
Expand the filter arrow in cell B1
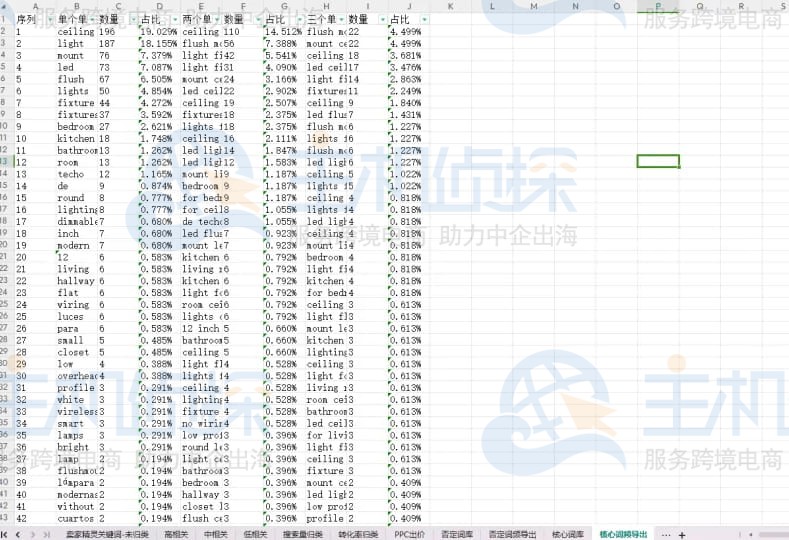[92, 19]
